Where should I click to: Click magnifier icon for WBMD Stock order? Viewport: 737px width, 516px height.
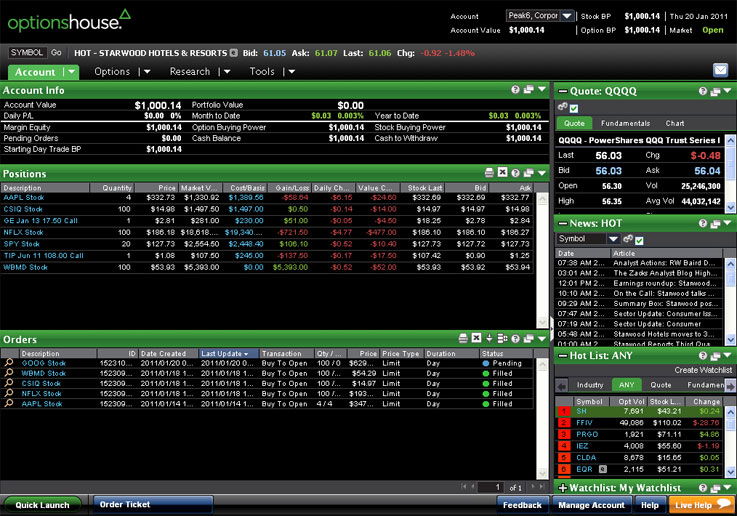point(9,373)
